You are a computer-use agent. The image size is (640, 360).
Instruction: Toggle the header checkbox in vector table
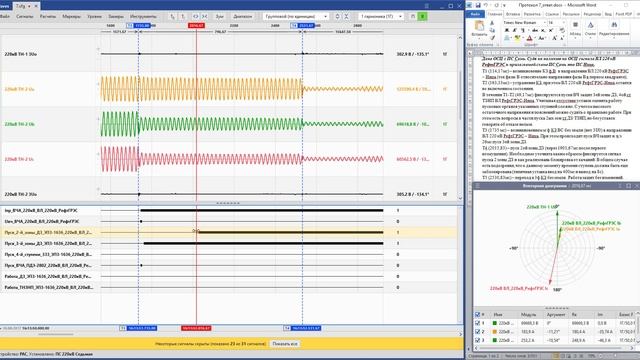click(478, 315)
